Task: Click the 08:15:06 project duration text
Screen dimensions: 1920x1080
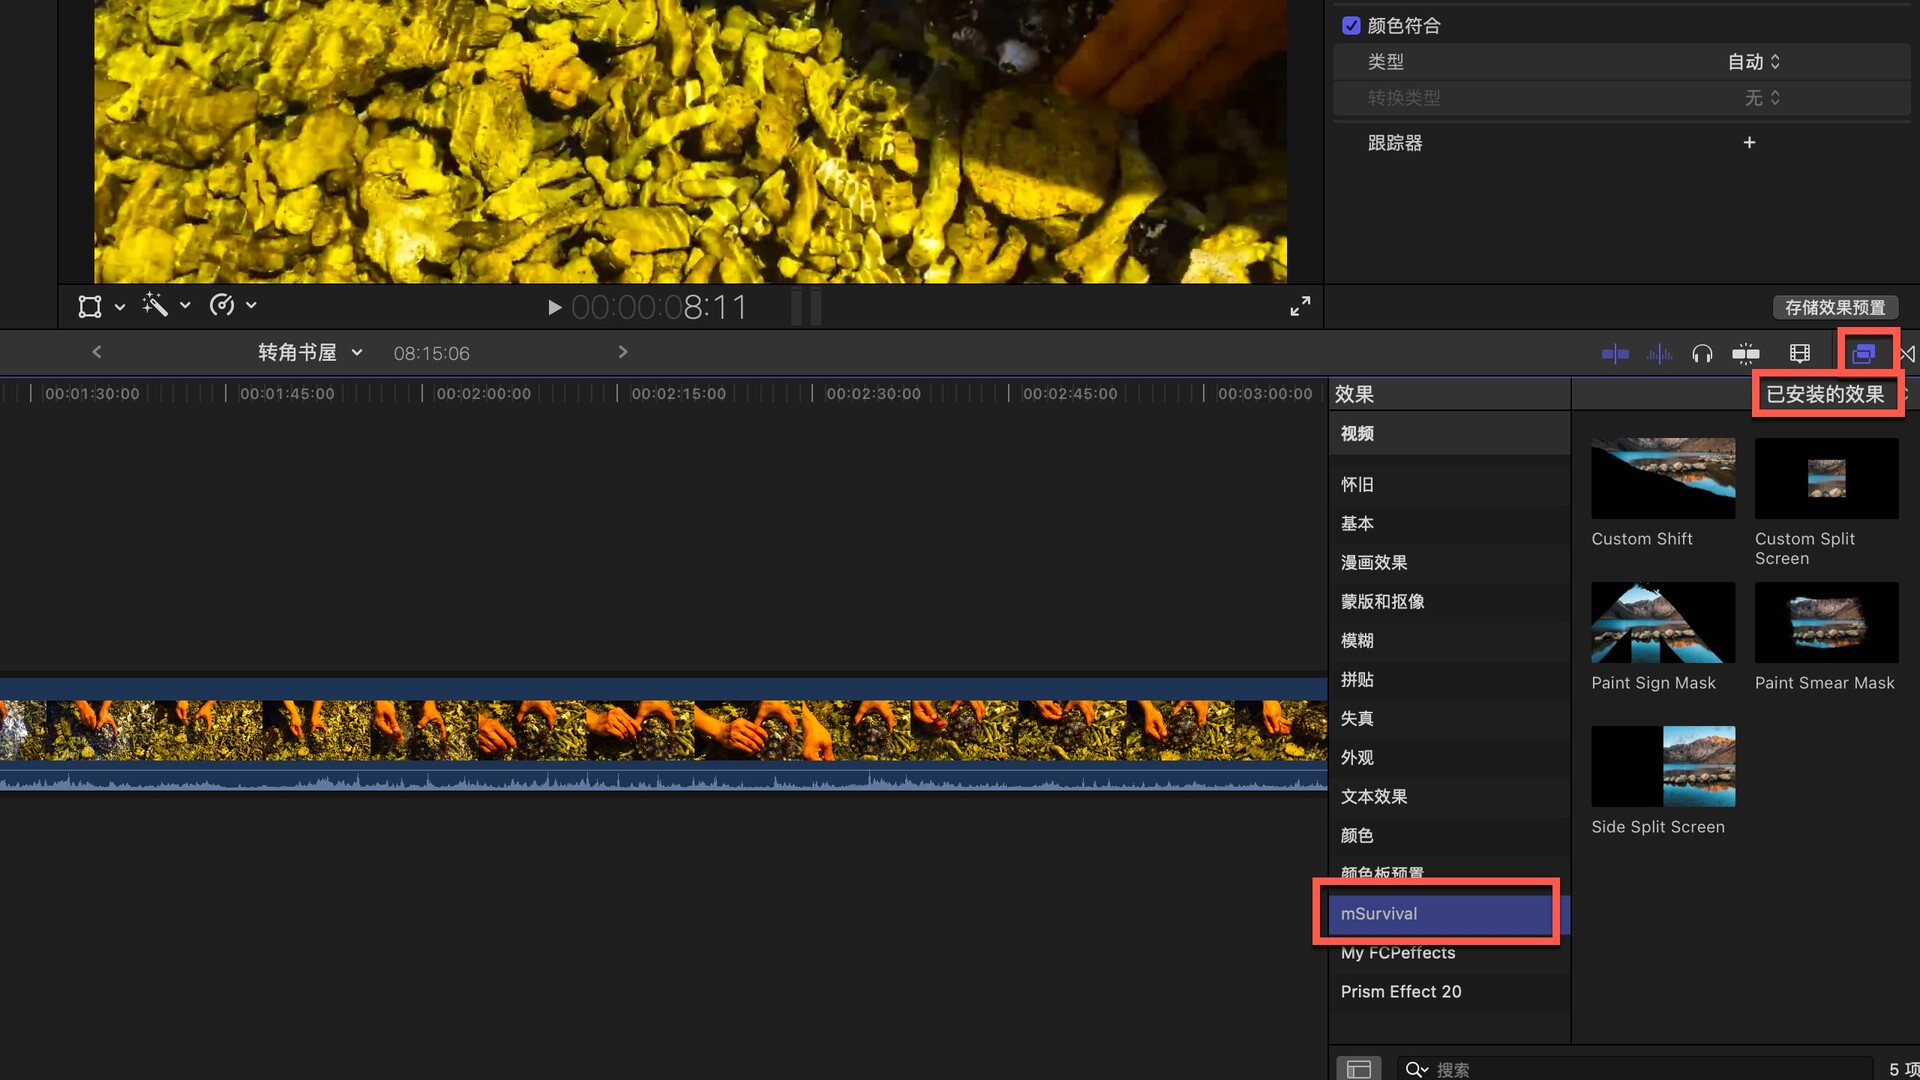Action: [x=431, y=354]
